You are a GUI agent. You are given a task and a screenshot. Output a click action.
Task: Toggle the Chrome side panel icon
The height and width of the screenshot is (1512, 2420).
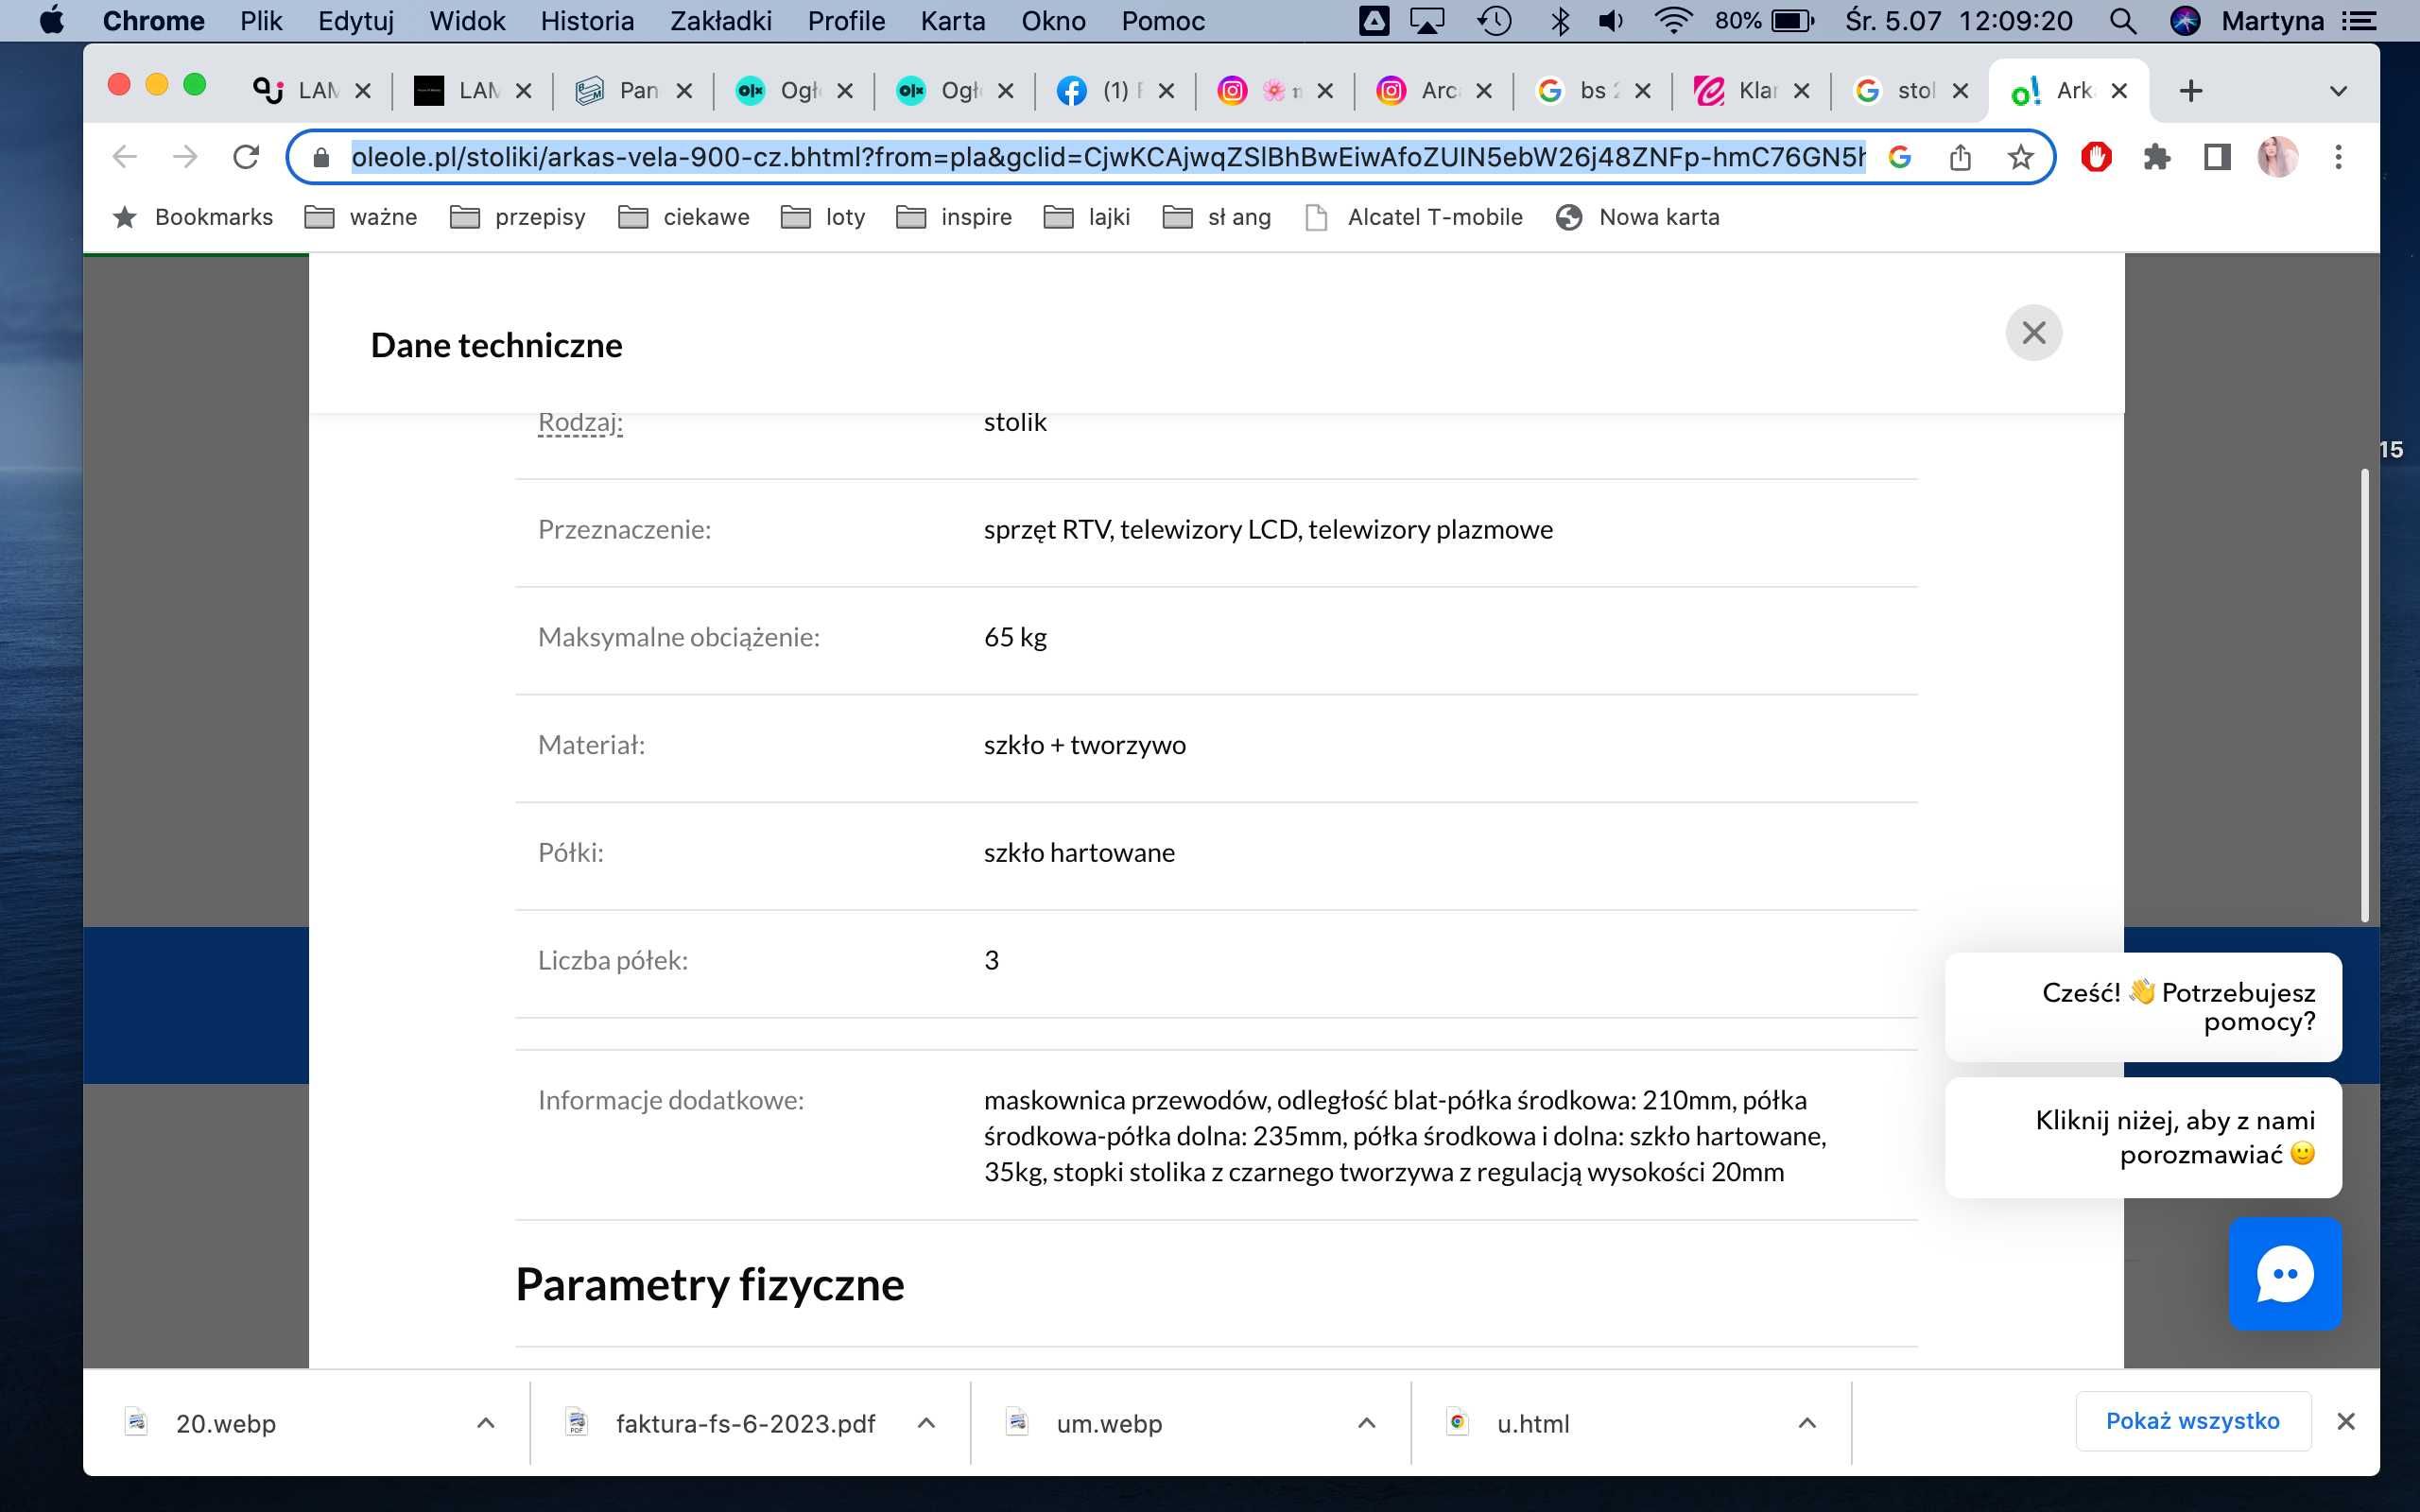[2217, 157]
